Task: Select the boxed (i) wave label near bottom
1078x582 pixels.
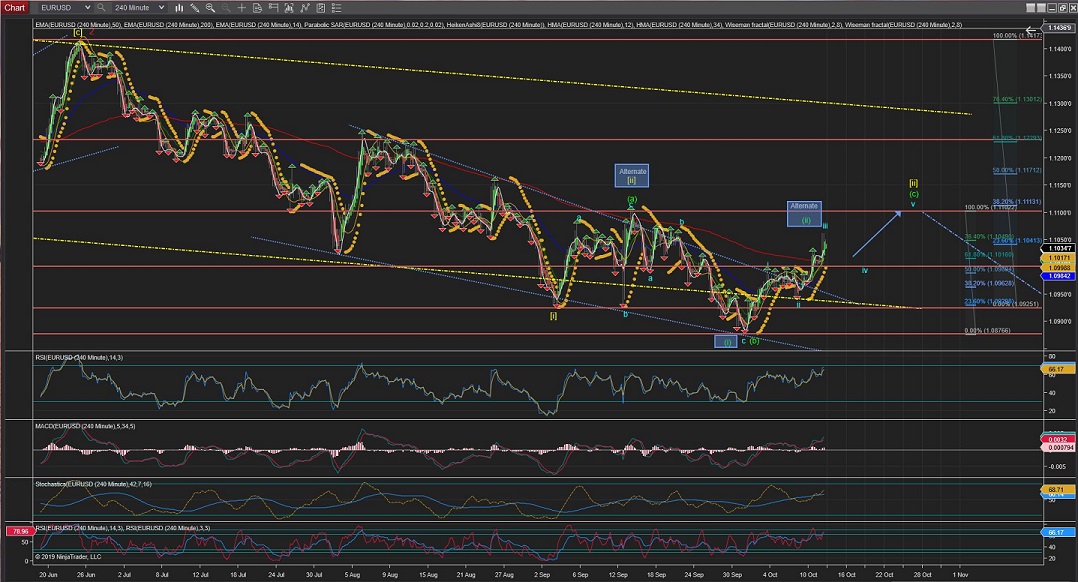Action: 726,342
